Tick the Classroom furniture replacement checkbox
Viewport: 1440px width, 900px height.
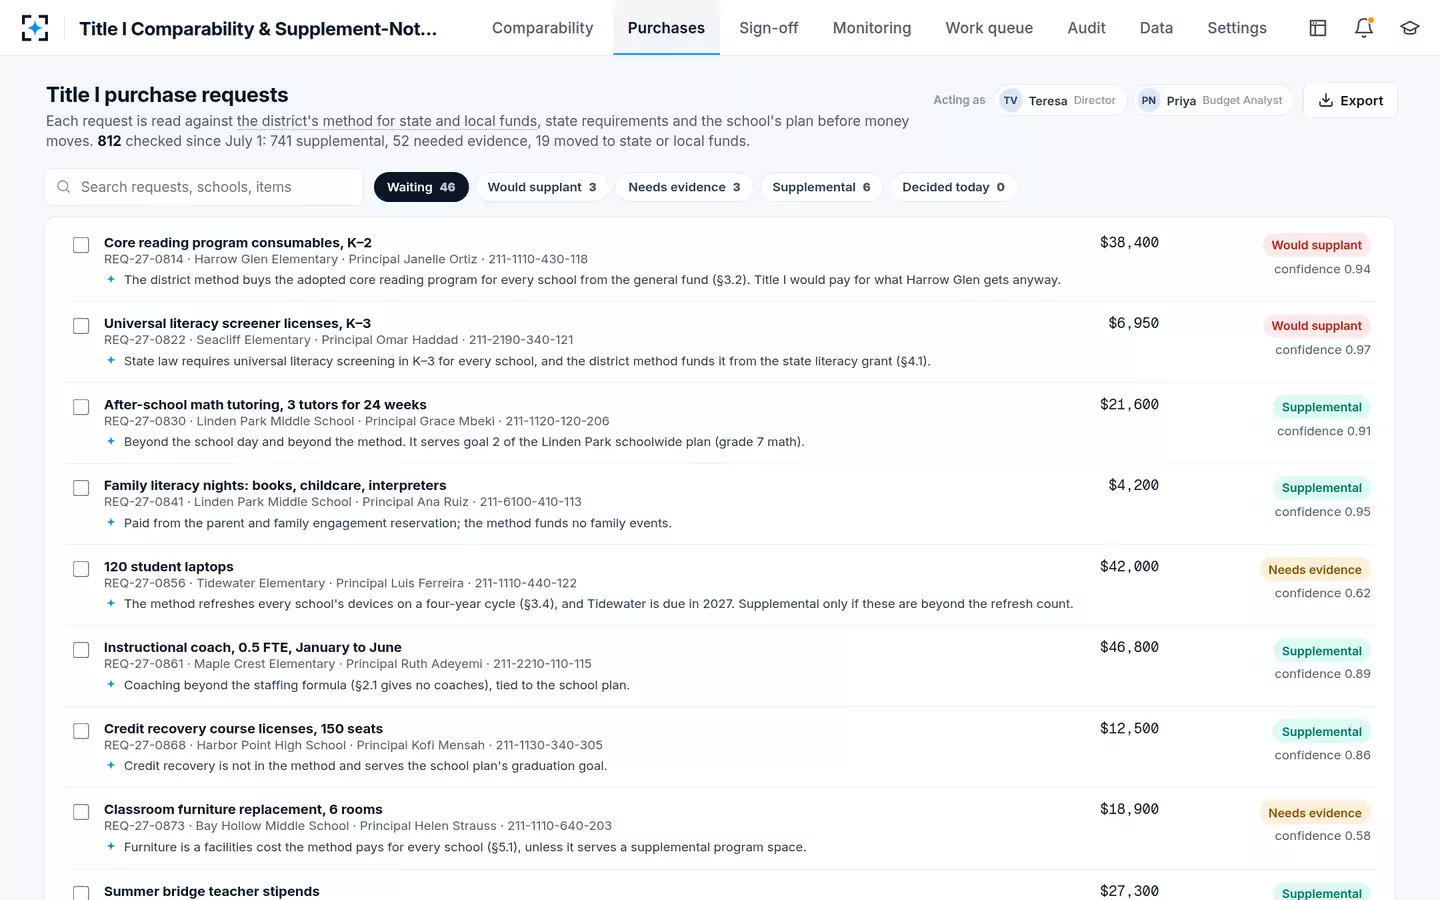click(x=81, y=812)
